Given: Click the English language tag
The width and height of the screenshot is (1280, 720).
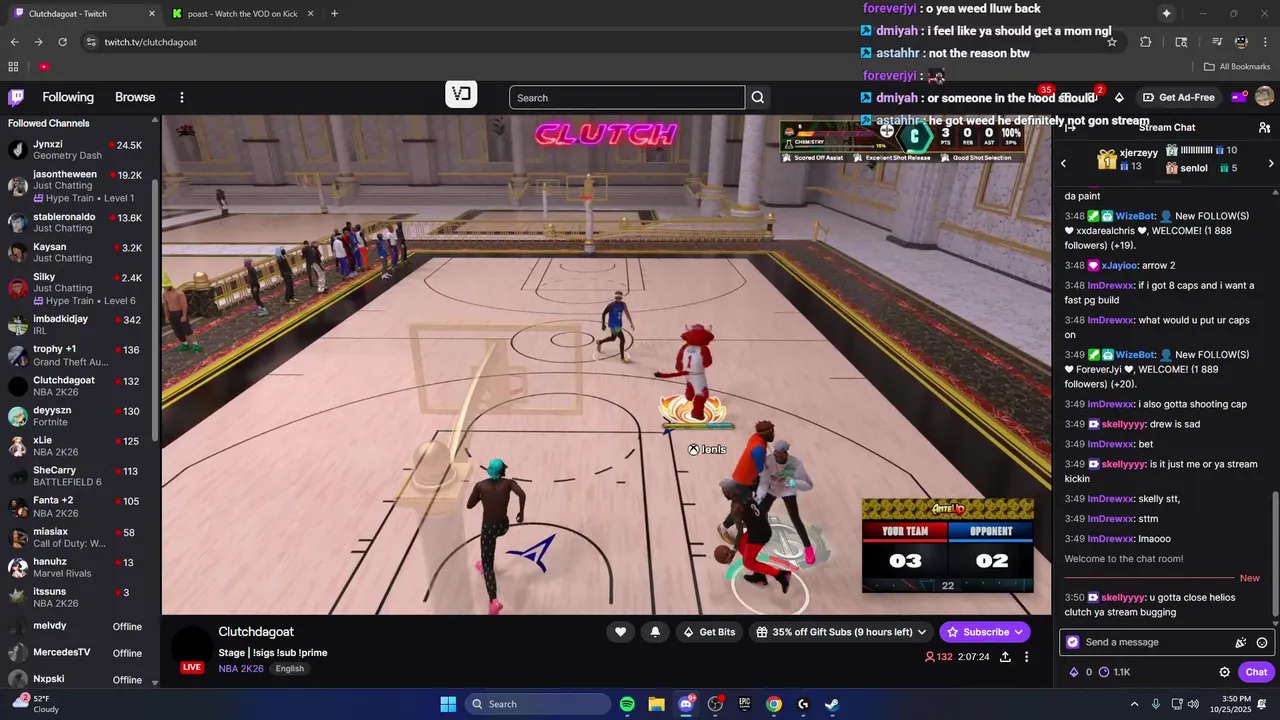Looking at the screenshot, I should click(290, 669).
